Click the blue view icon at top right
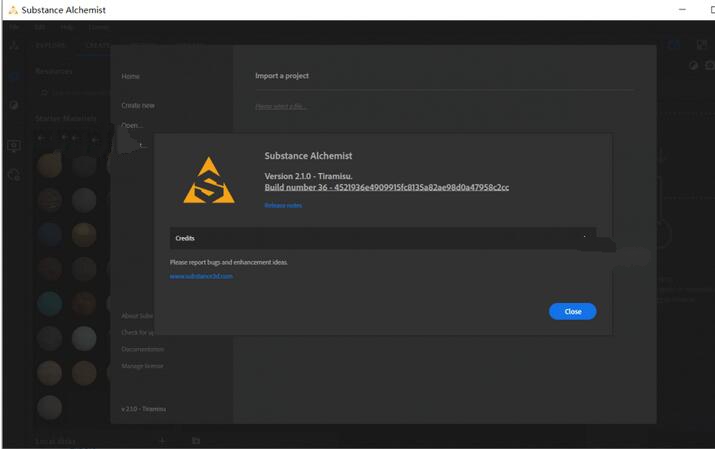Image resolution: width=715 pixels, height=449 pixels. (x=674, y=44)
